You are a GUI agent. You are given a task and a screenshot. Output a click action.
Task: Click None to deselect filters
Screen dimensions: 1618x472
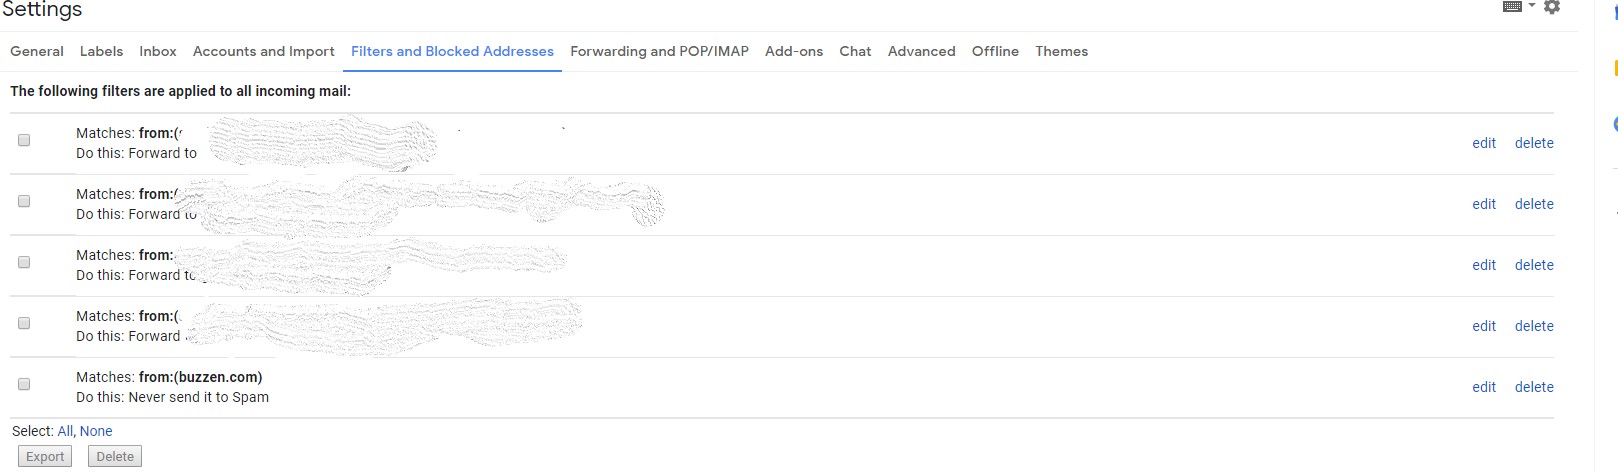96,431
